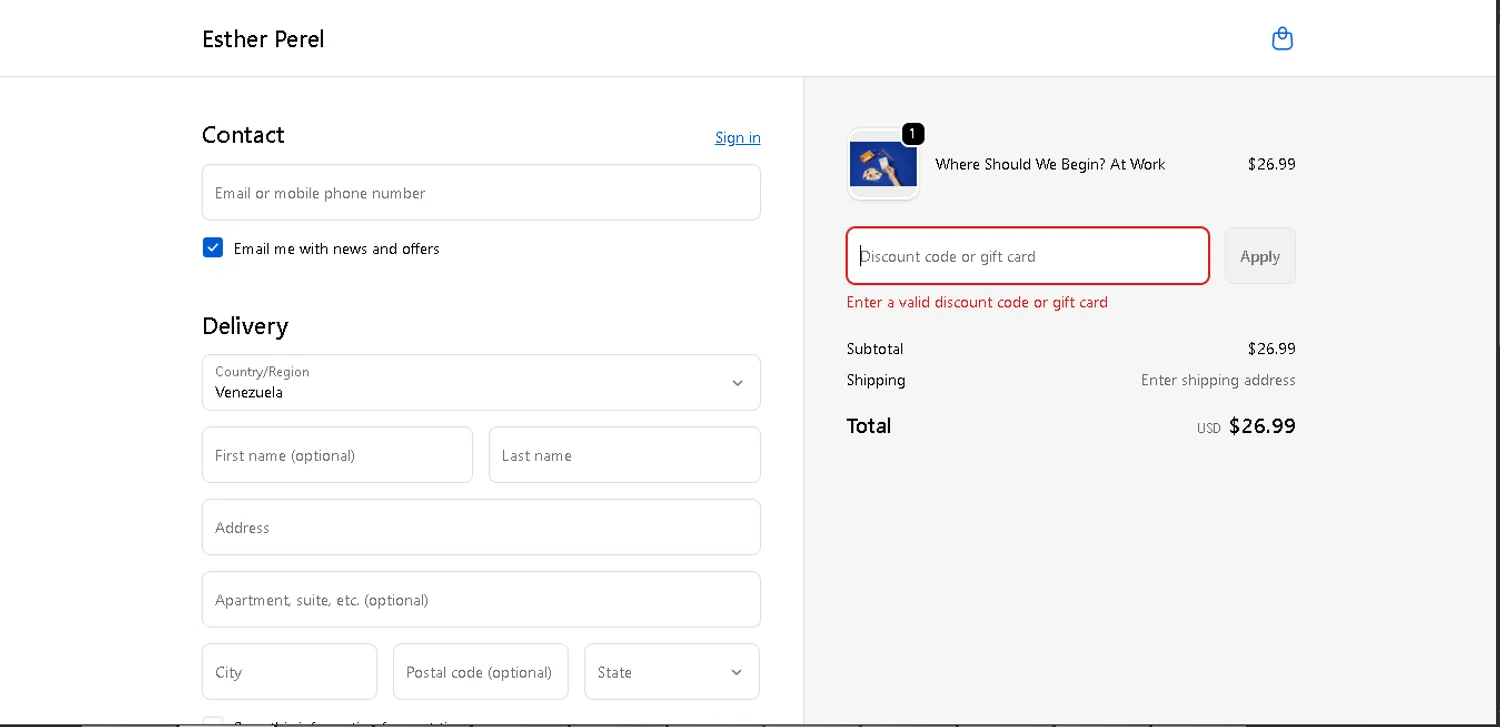Click the Email or mobile phone number field
Viewport: 1500px width, 727px height.
tap(481, 193)
